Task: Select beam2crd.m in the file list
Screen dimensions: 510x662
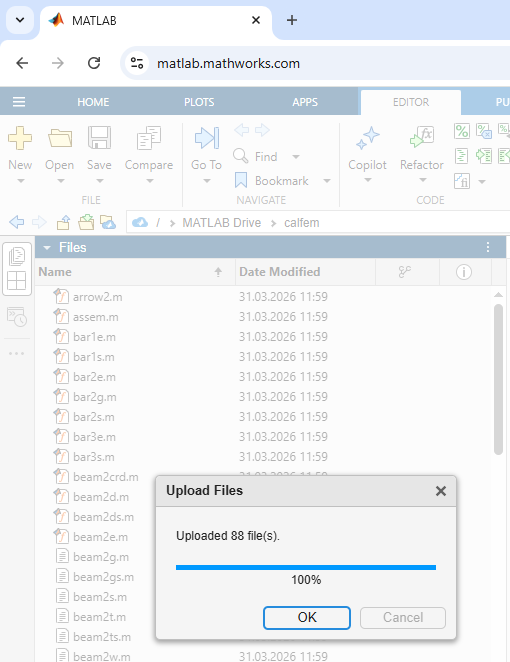Action: click(x=106, y=477)
